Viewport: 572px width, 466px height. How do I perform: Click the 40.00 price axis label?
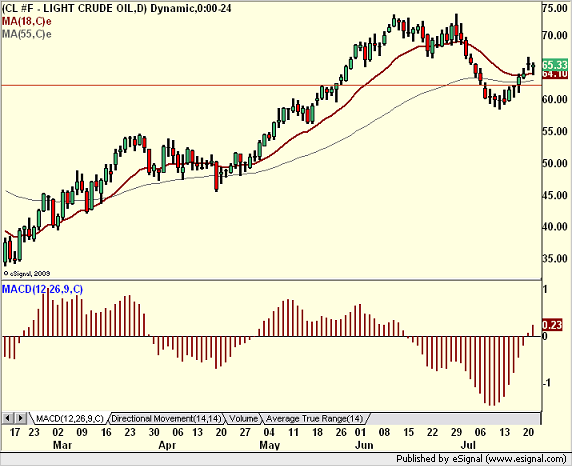point(554,227)
